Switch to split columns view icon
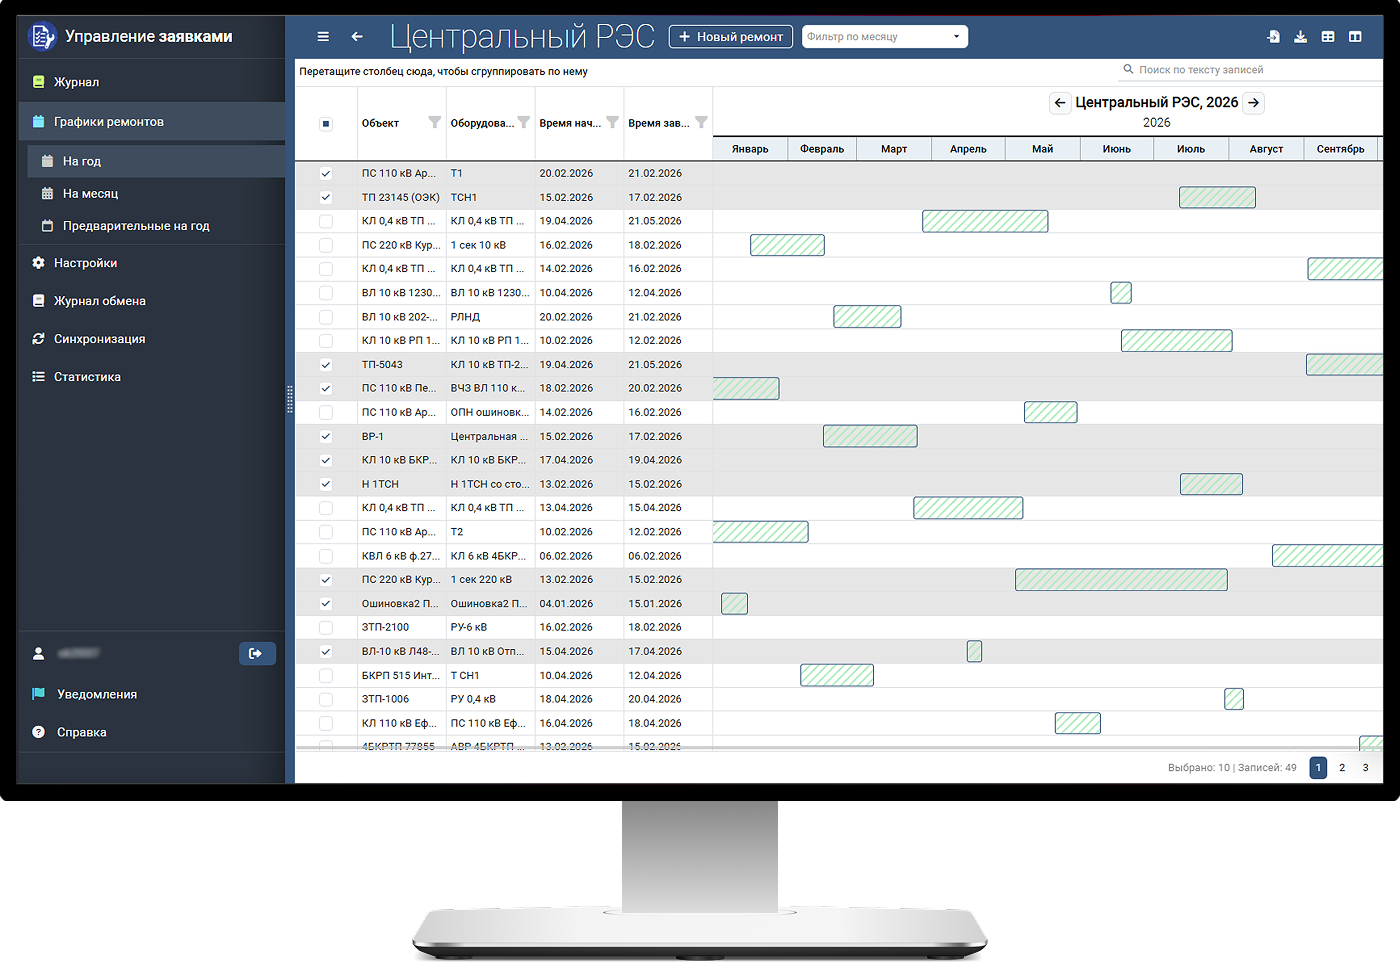The width and height of the screenshot is (1400, 968). click(x=1355, y=37)
